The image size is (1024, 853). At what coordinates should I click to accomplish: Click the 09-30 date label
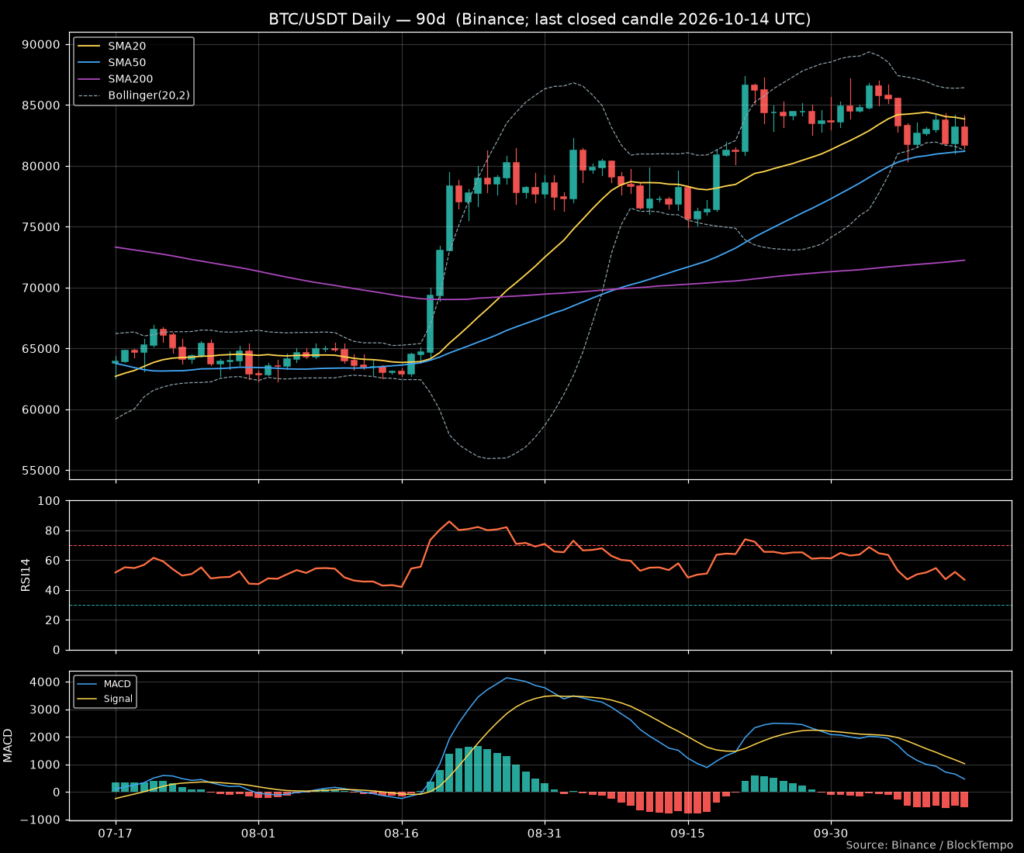tap(831, 833)
